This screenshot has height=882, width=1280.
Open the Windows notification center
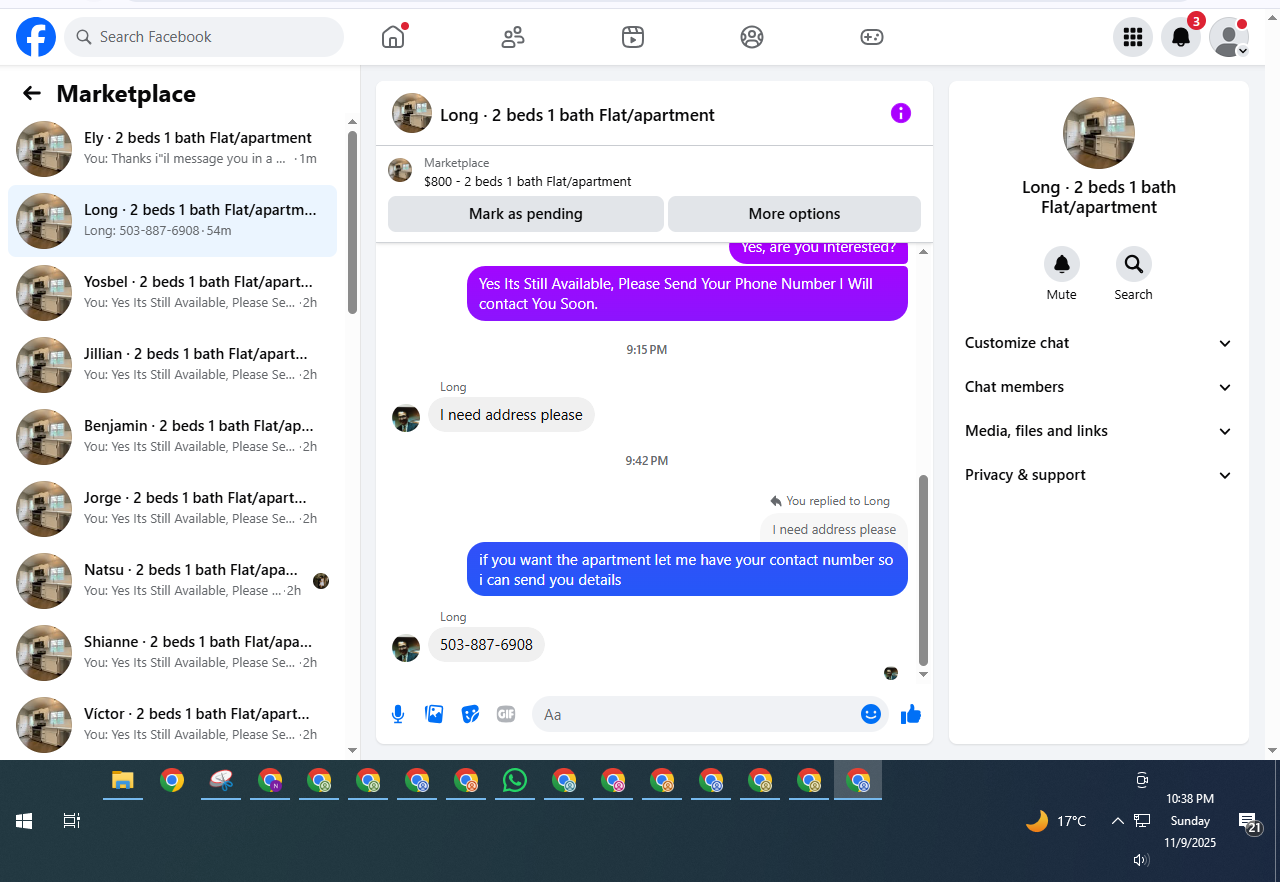click(1248, 822)
